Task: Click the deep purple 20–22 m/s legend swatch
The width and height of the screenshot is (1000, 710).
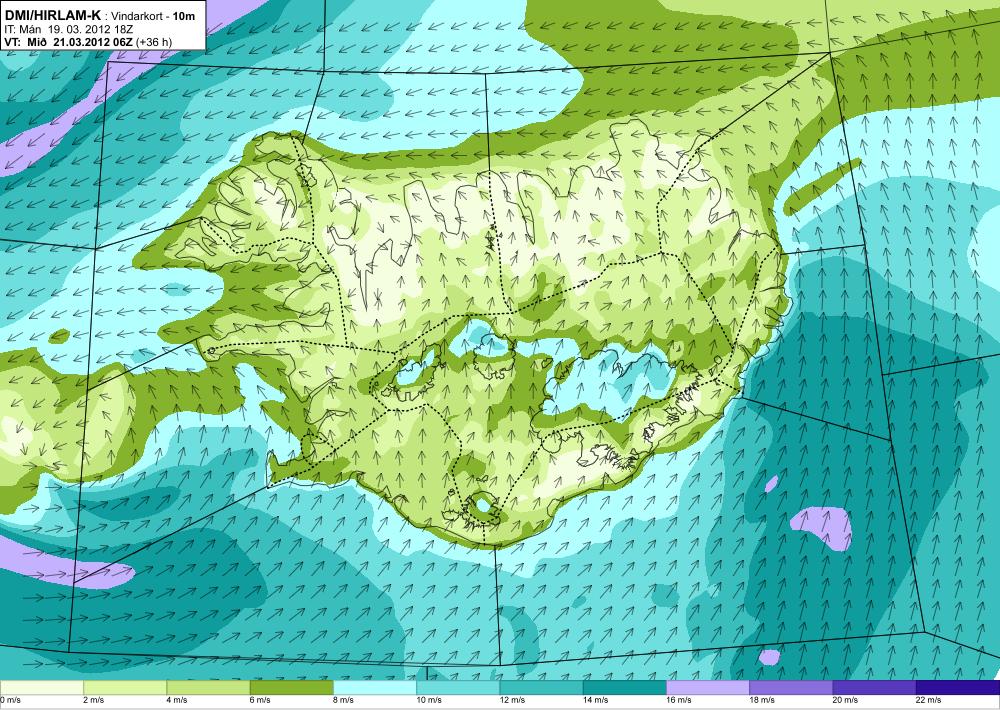Action: [x=874, y=688]
